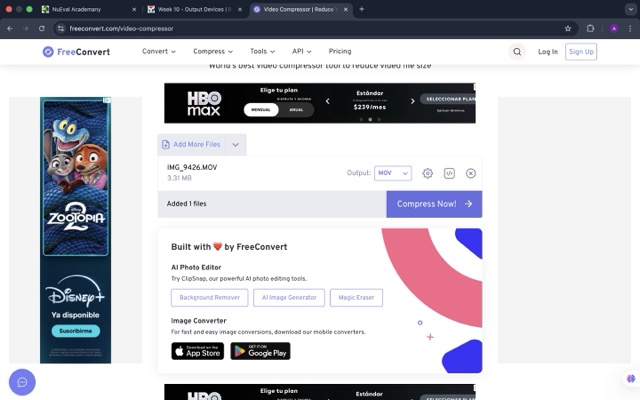Viewport: 640px width, 400px height.
Task: Open the Chrome three-dot menu
Action: click(630, 29)
